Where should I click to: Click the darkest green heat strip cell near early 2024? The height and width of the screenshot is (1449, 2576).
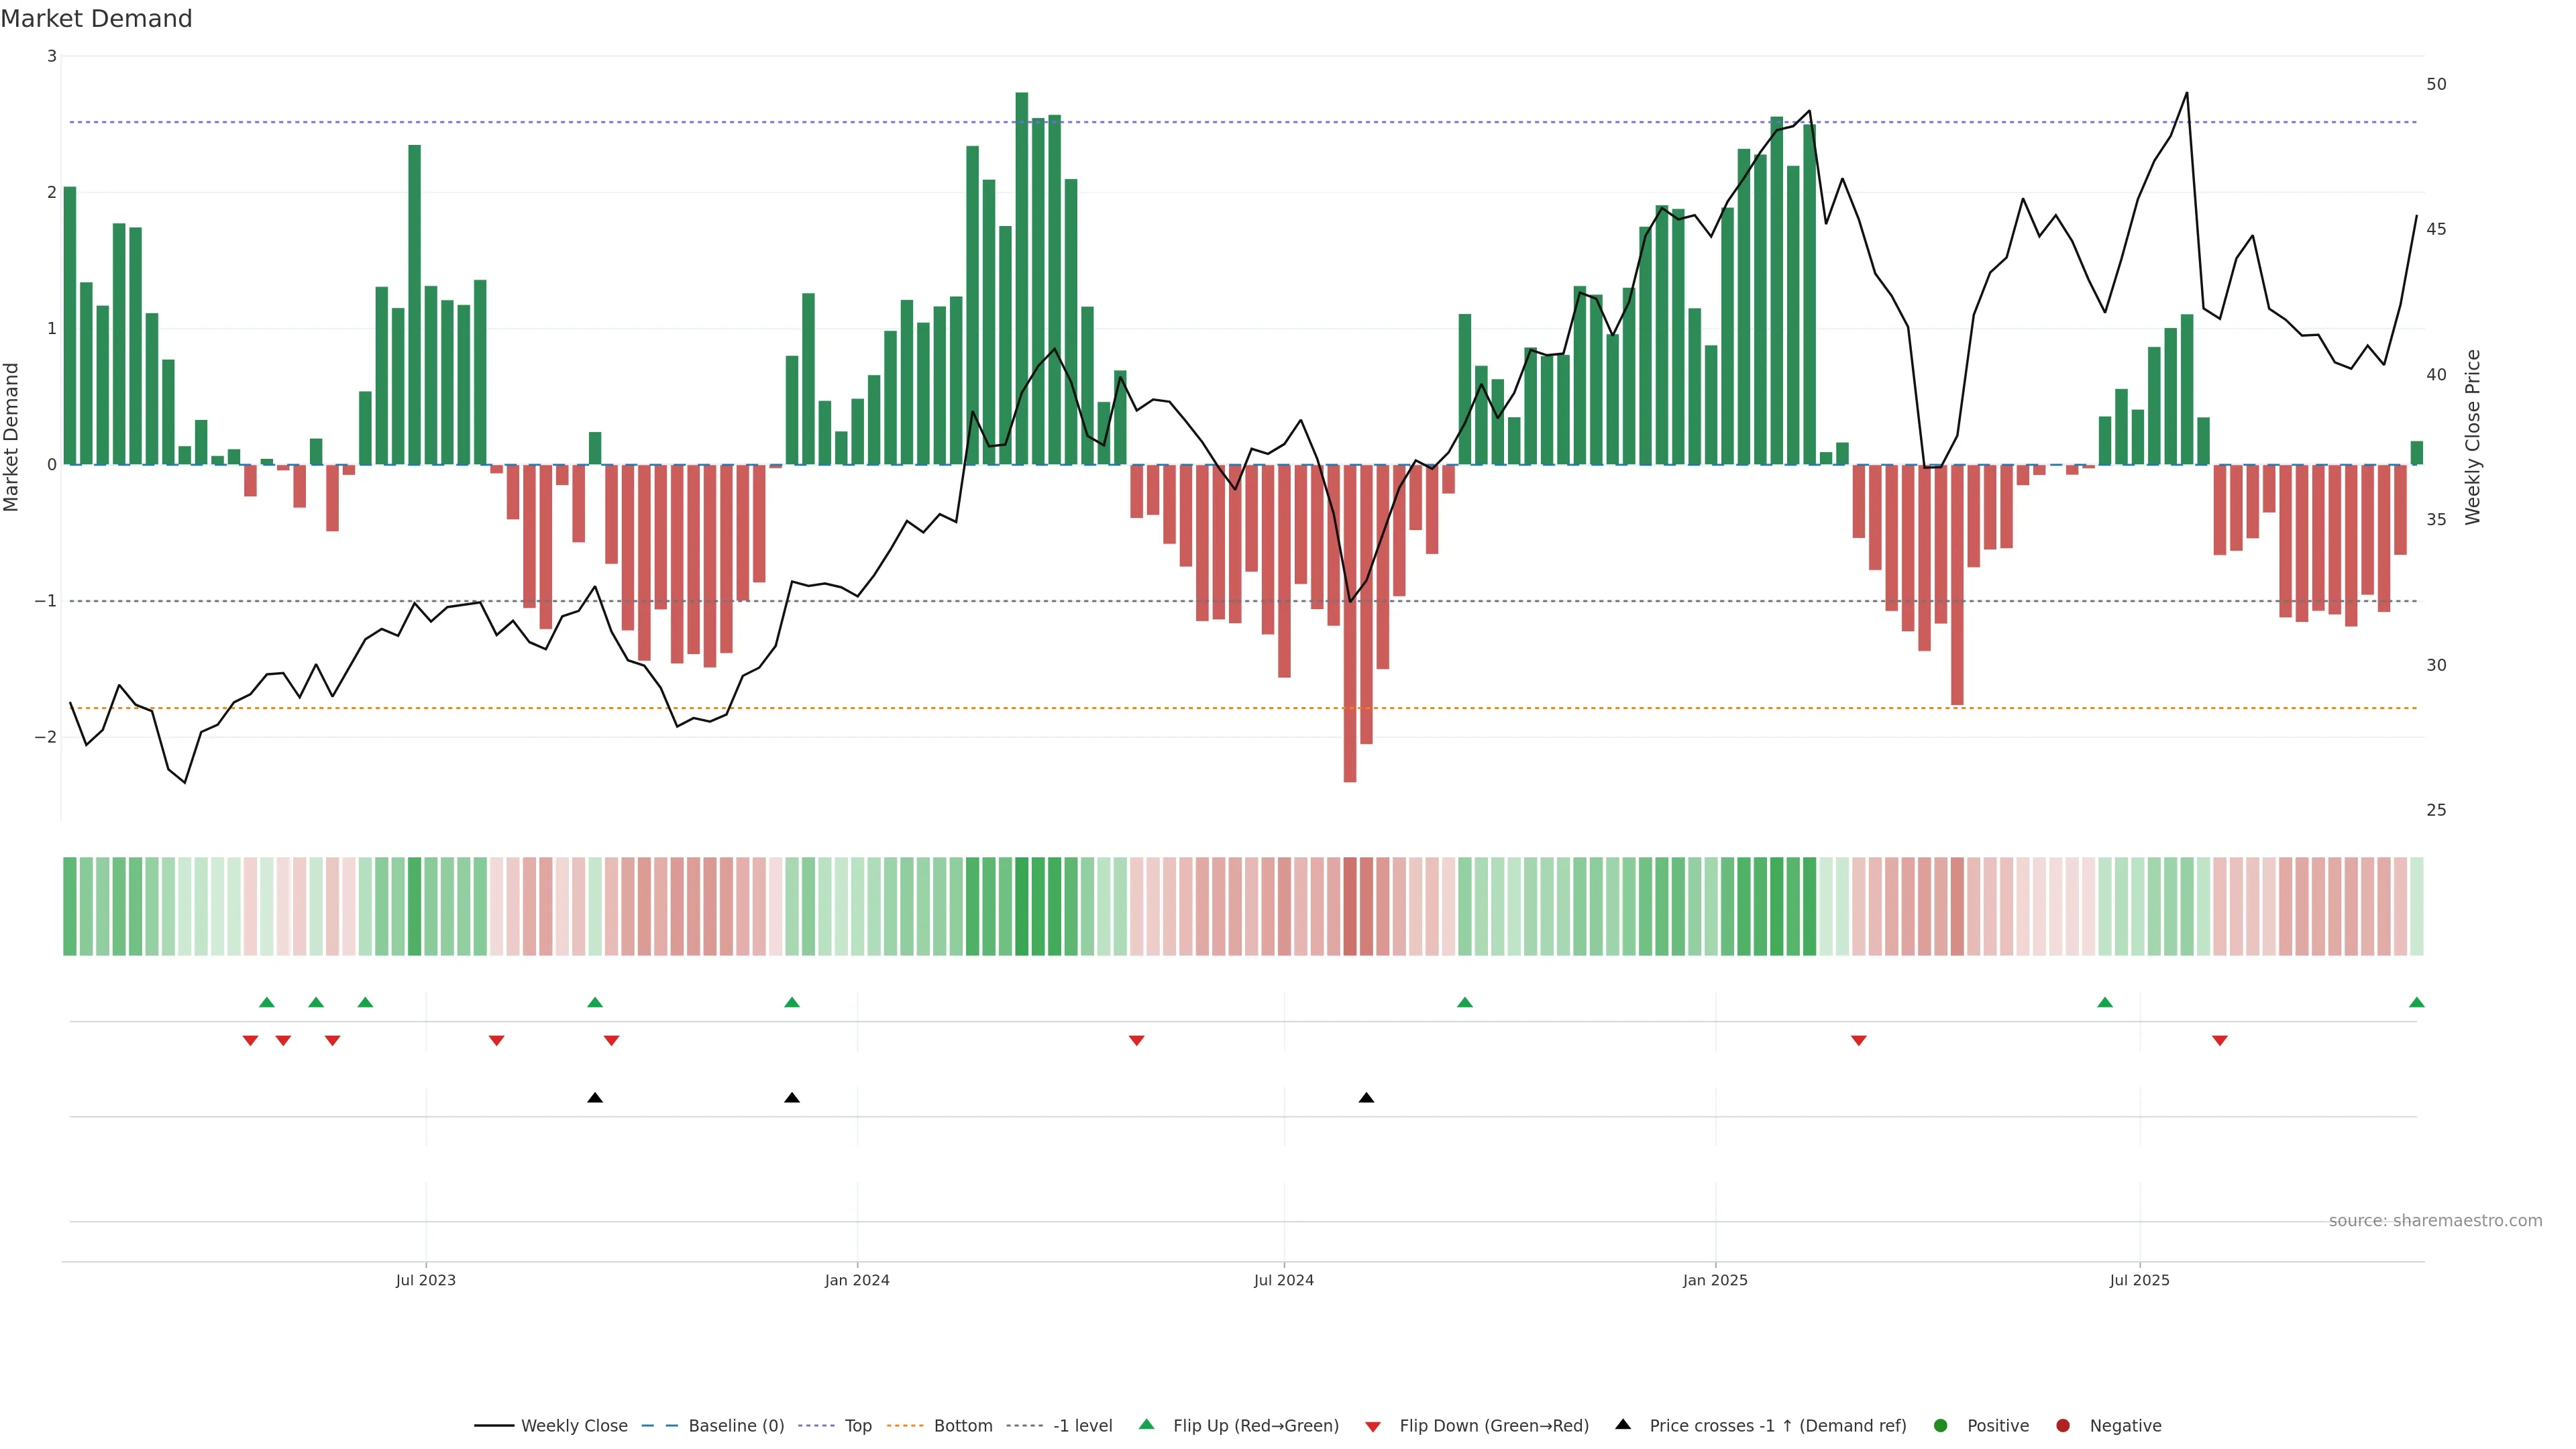[1022, 905]
